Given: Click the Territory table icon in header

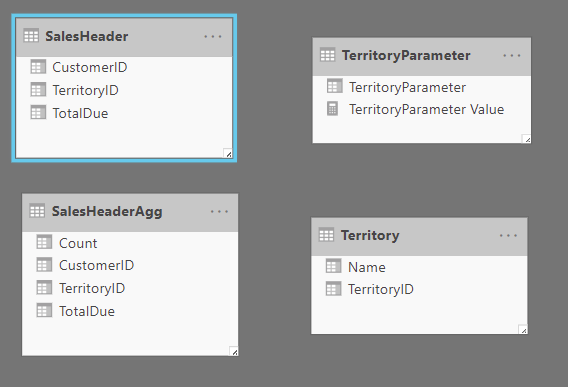Looking at the screenshot, I should (326, 236).
